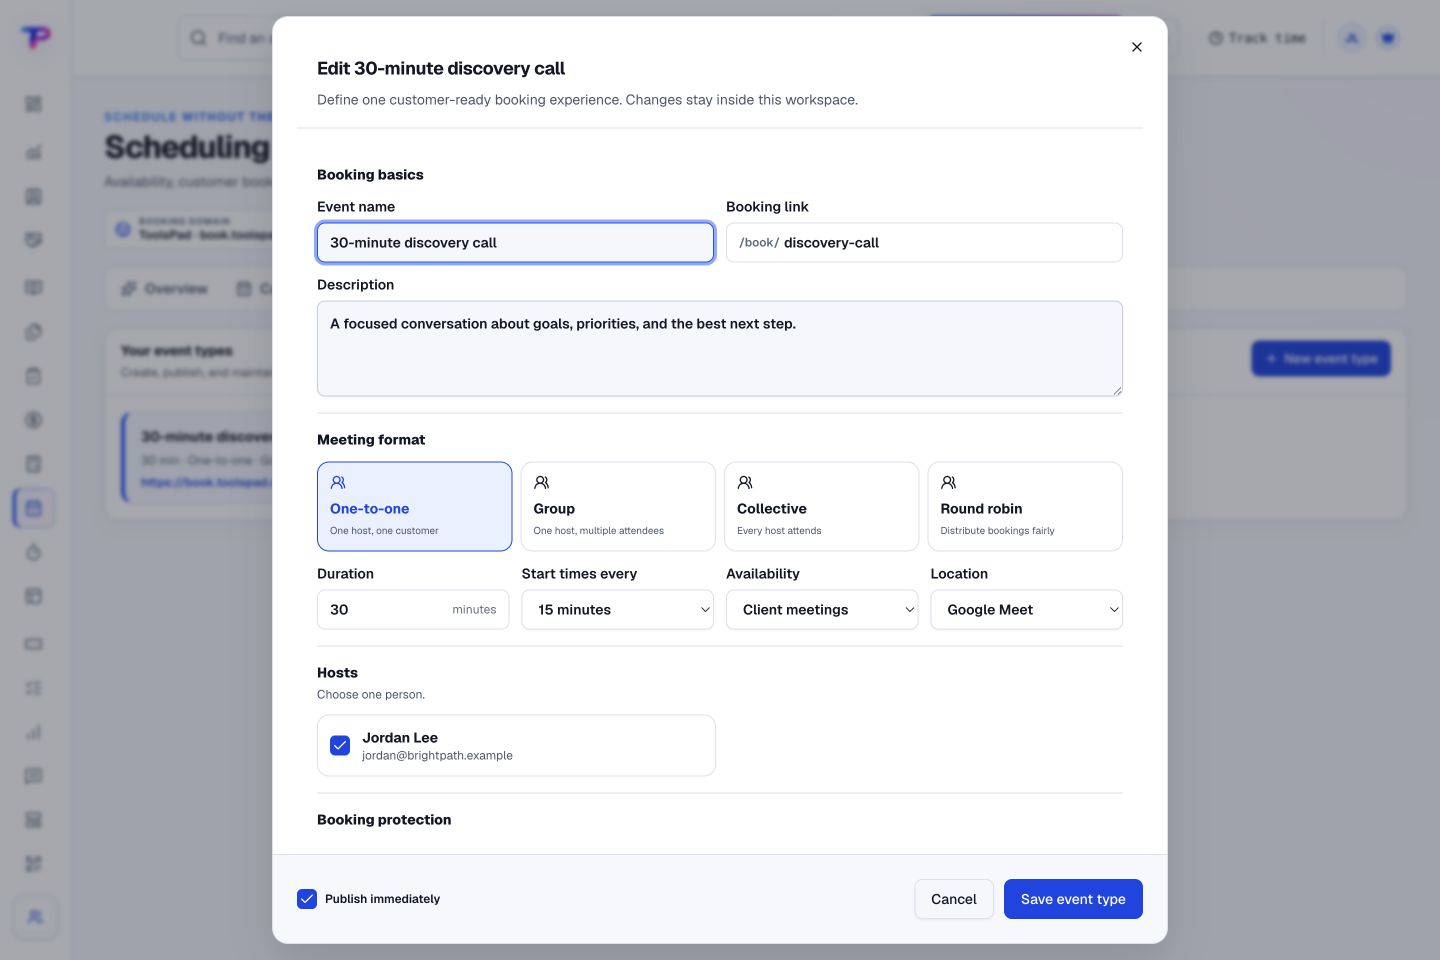Open the Availability dropdown
This screenshot has height=960, width=1440.
(822, 610)
